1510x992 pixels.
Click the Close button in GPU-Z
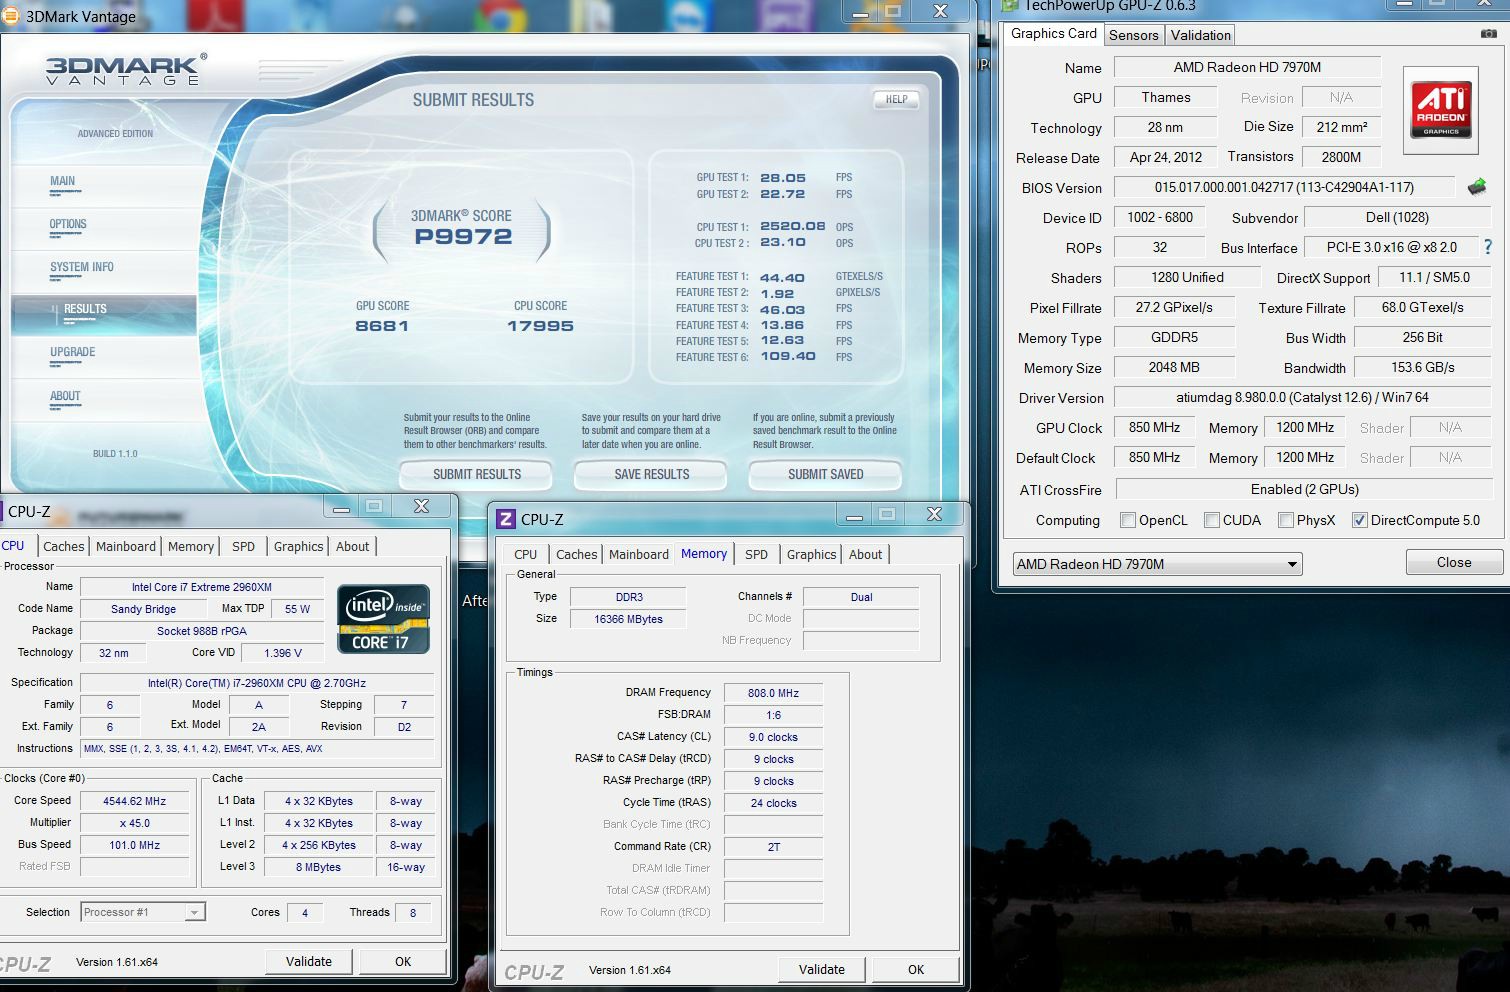(x=1454, y=562)
